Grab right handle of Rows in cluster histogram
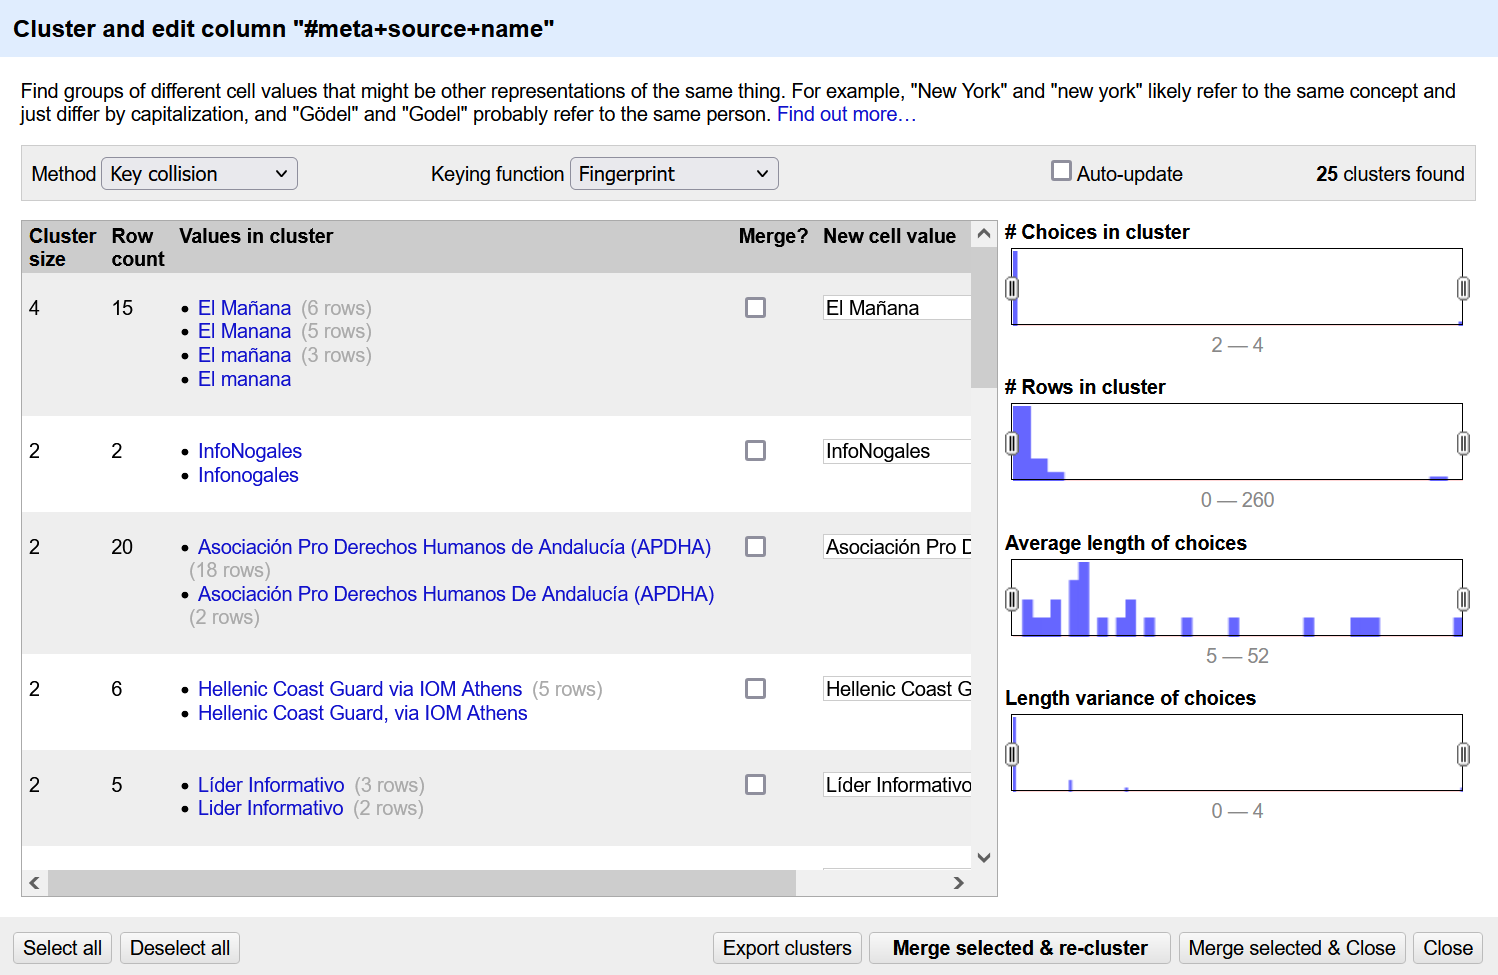Screen dimensions: 1498x975 [1463, 443]
